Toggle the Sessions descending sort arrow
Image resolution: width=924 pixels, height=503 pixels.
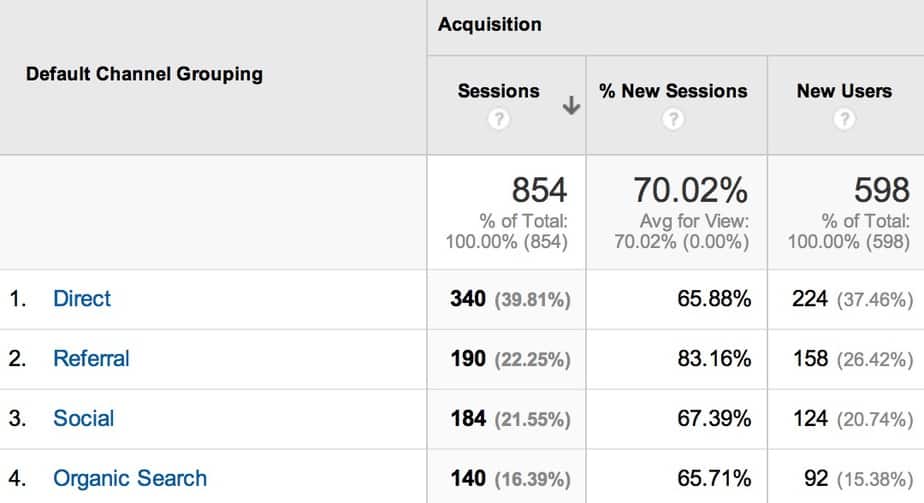(571, 106)
